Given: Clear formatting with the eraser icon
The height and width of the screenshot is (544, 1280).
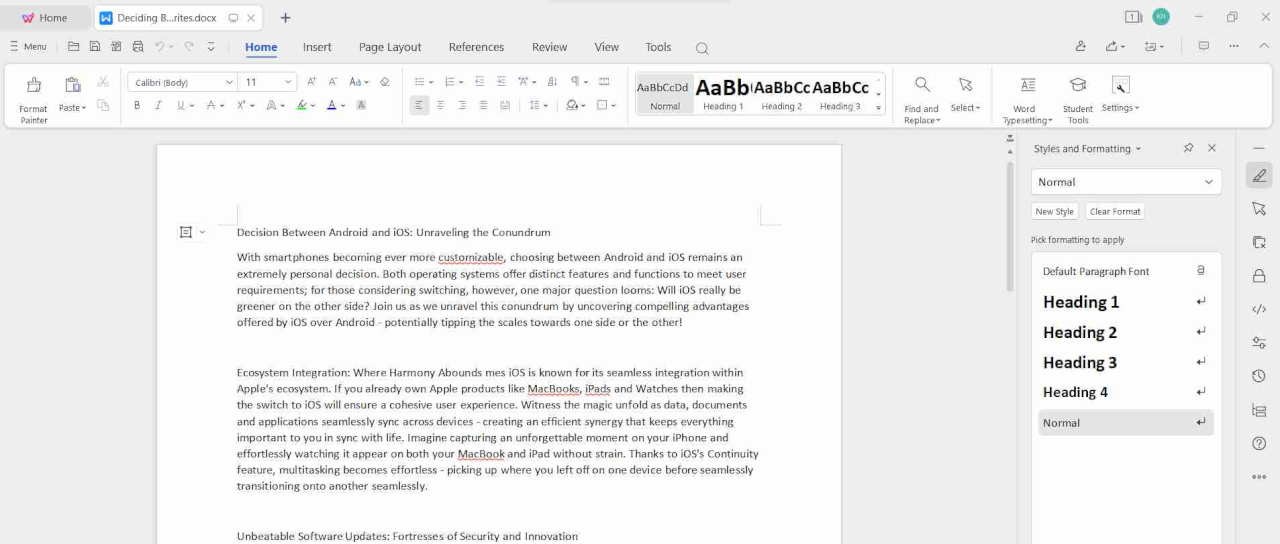Looking at the screenshot, I should pos(385,82).
